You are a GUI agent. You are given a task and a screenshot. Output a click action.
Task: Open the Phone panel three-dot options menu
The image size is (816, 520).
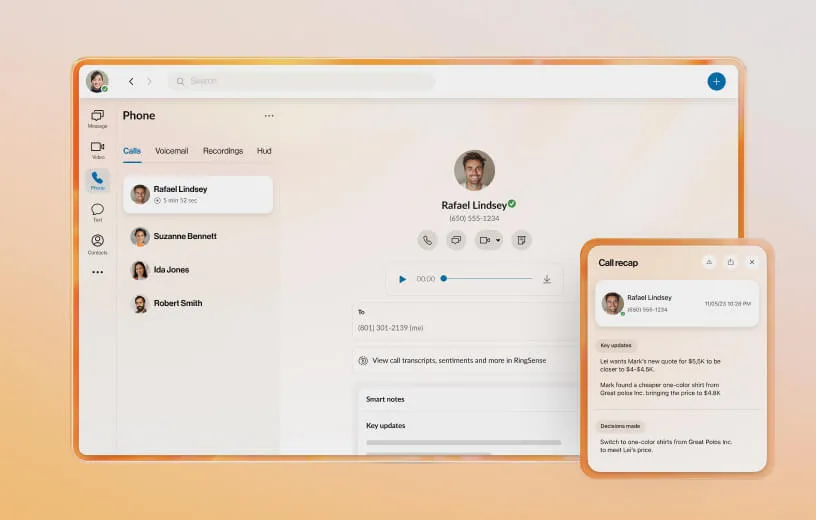(268, 116)
